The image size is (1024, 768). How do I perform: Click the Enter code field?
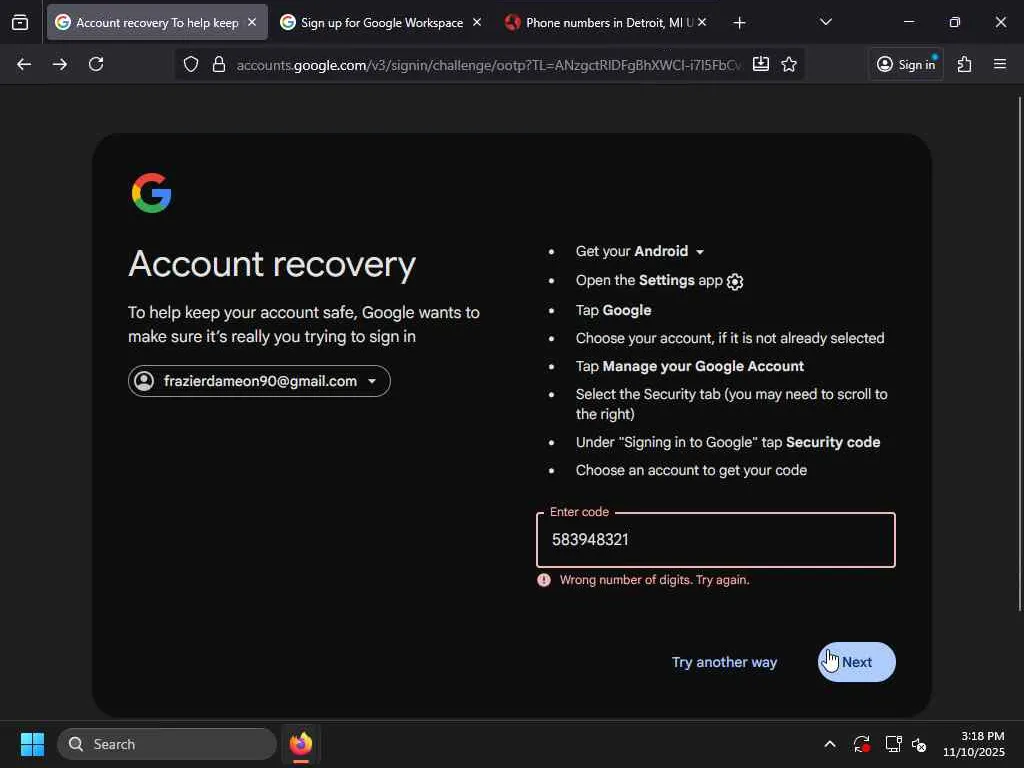click(716, 540)
